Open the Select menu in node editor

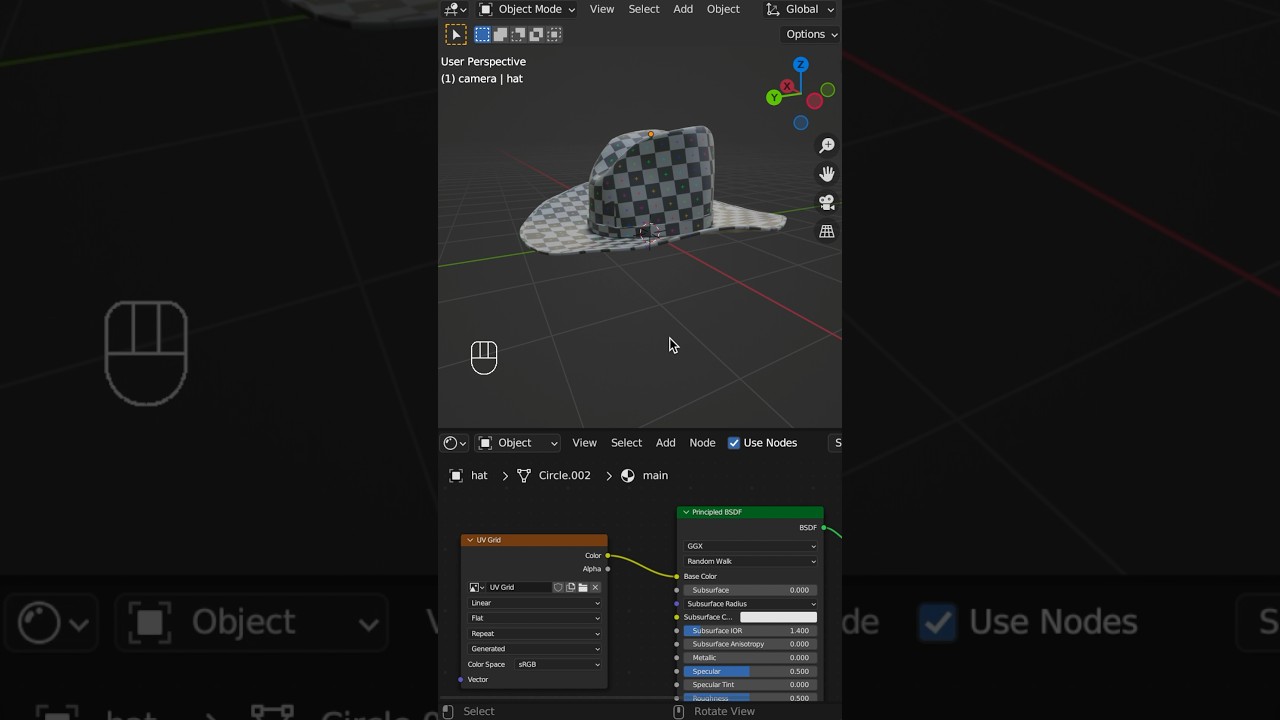(626, 443)
